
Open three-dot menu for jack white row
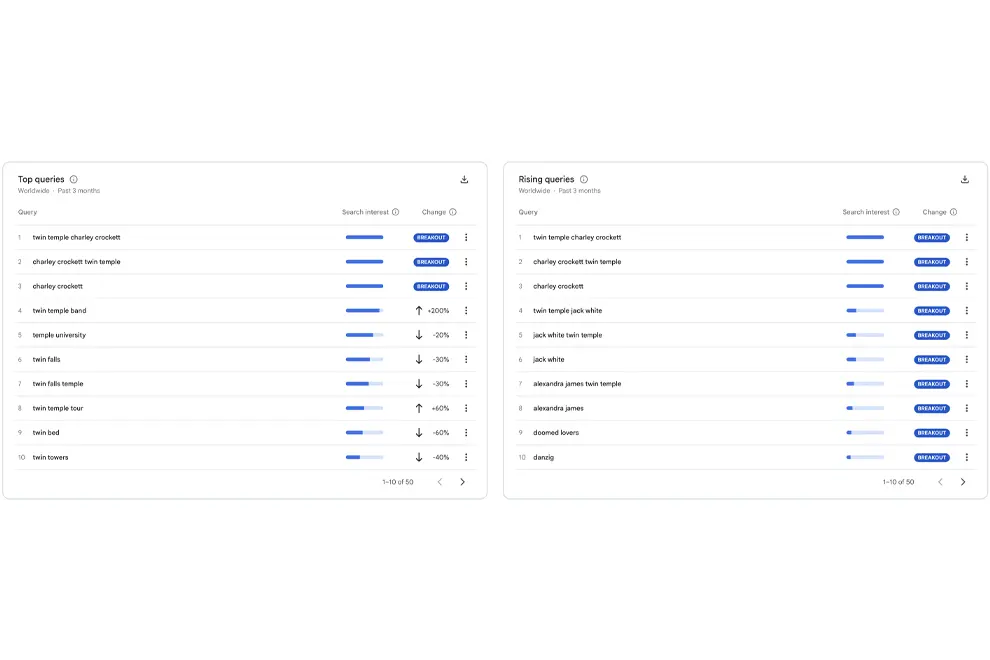pos(967,359)
